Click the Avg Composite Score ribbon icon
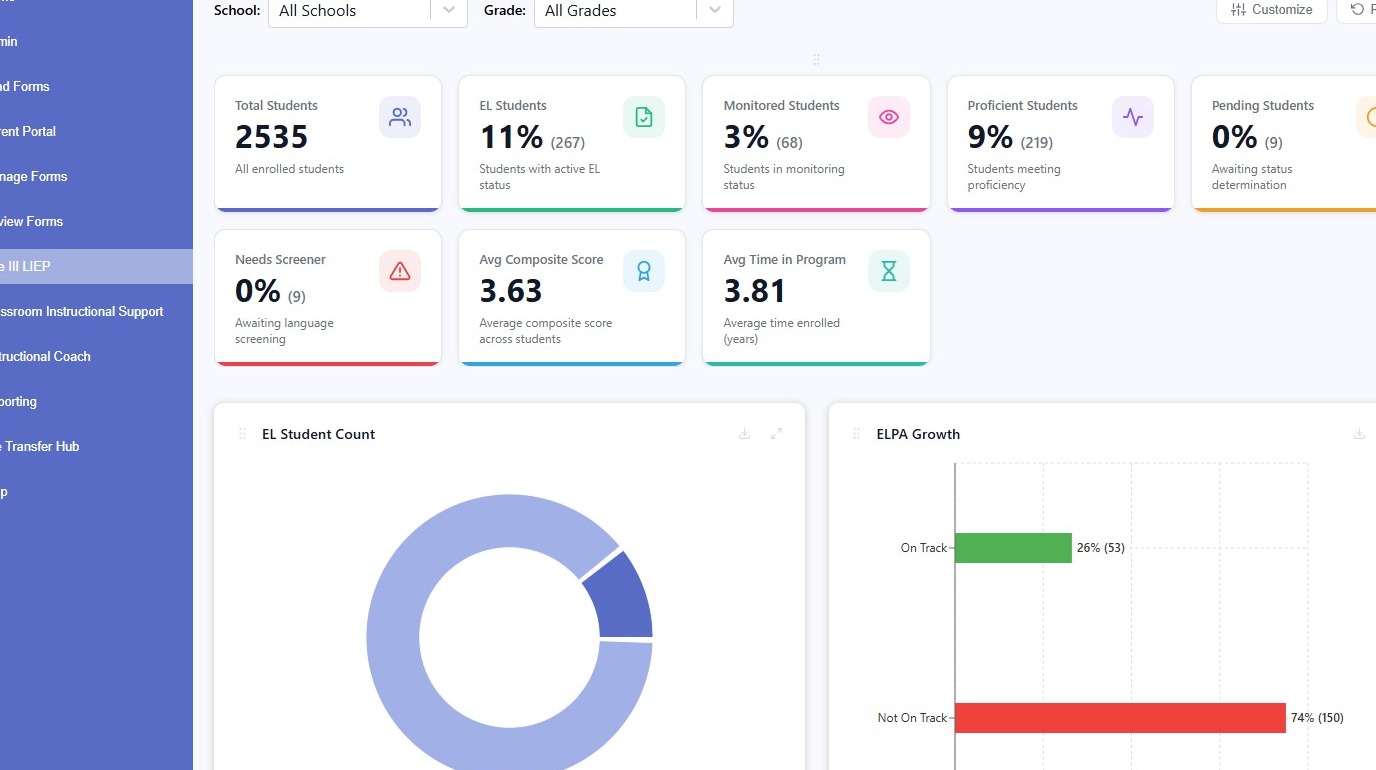1376x770 pixels. 644,271
